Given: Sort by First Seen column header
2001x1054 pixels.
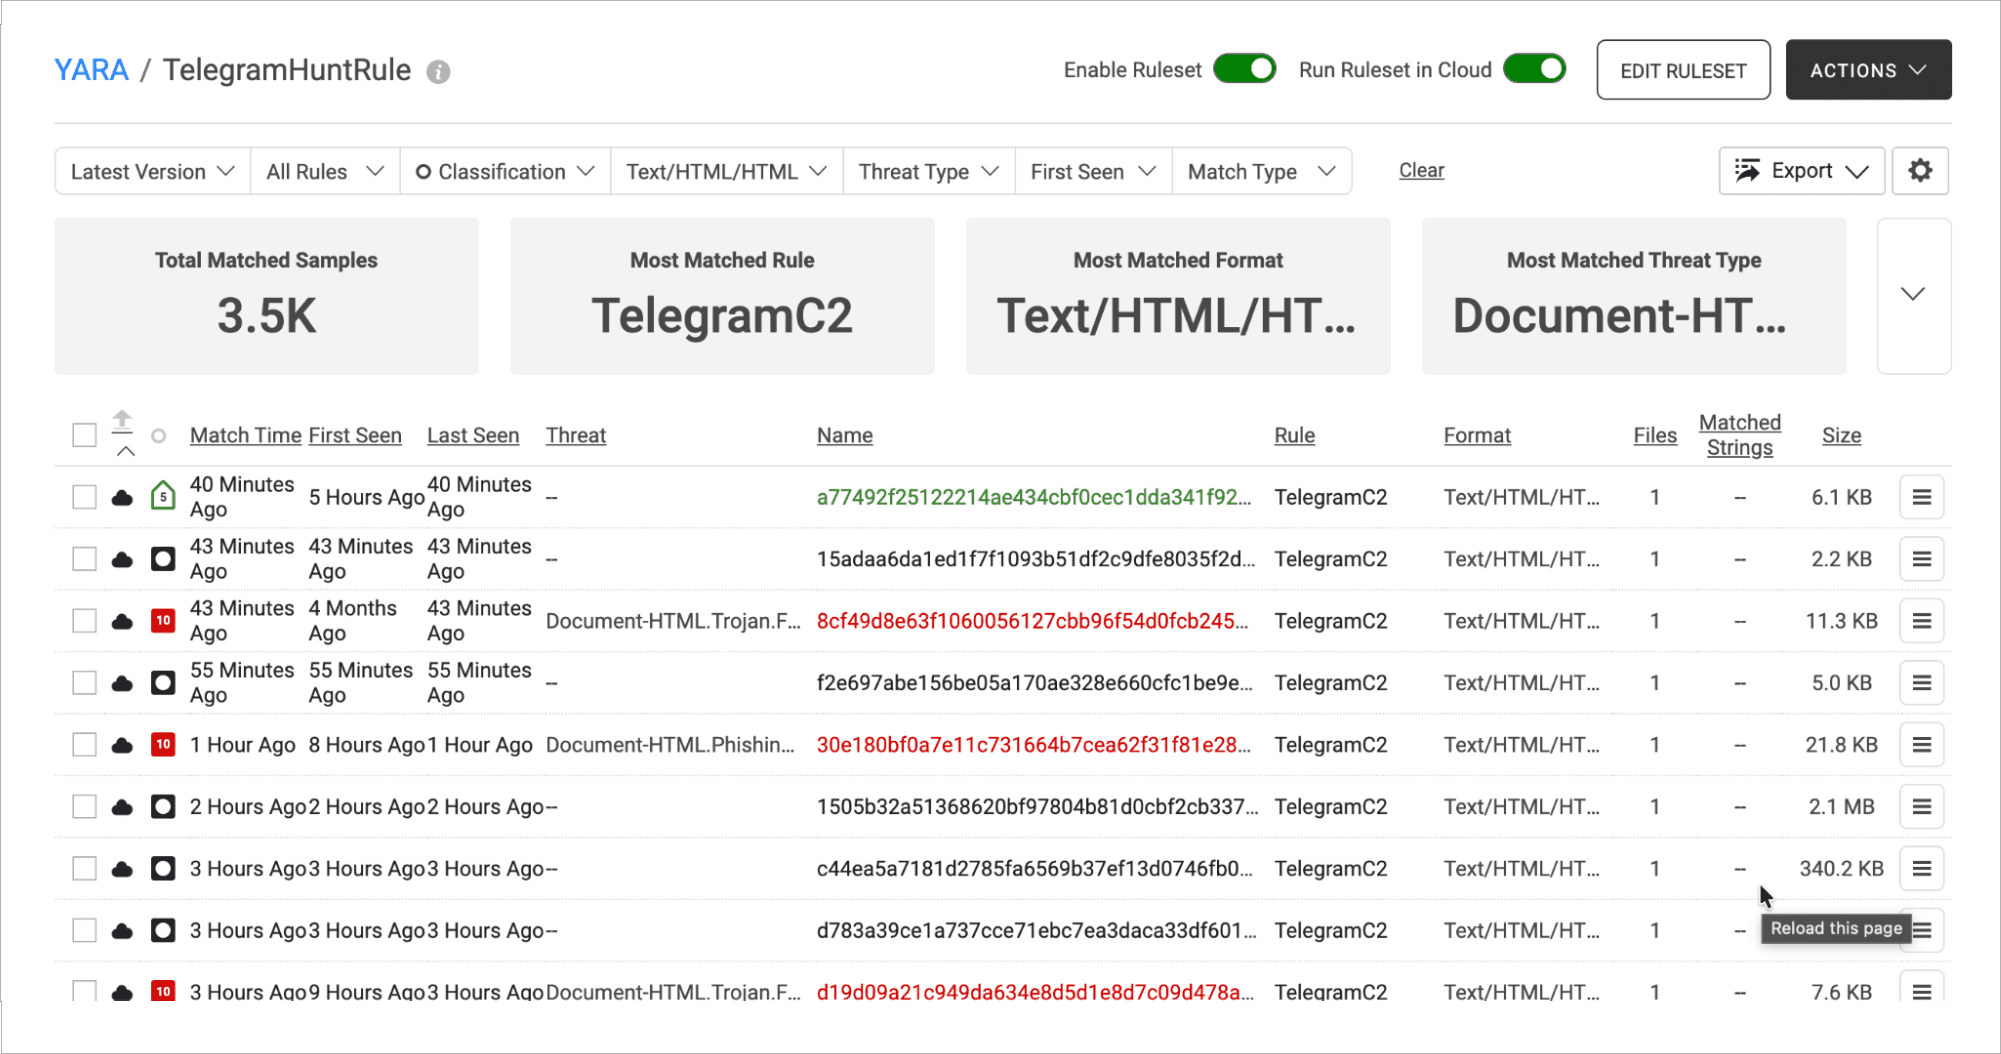Looking at the screenshot, I should (x=355, y=436).
